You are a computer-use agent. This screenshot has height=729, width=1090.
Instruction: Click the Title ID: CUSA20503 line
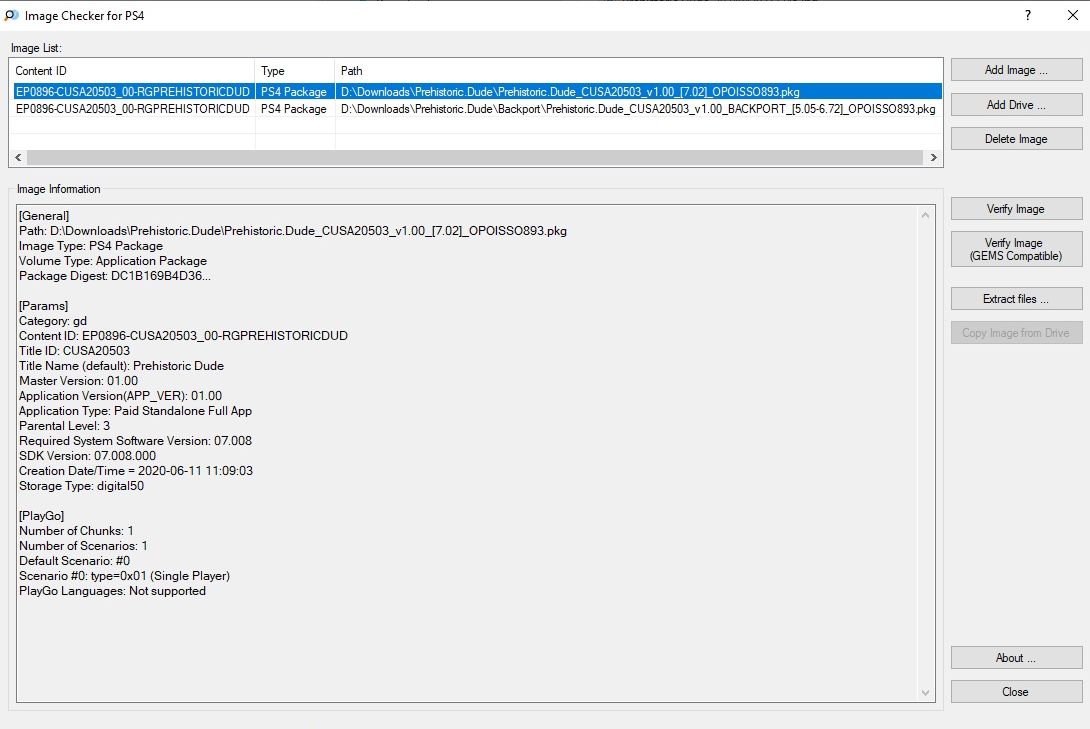(x=74, y=351)
